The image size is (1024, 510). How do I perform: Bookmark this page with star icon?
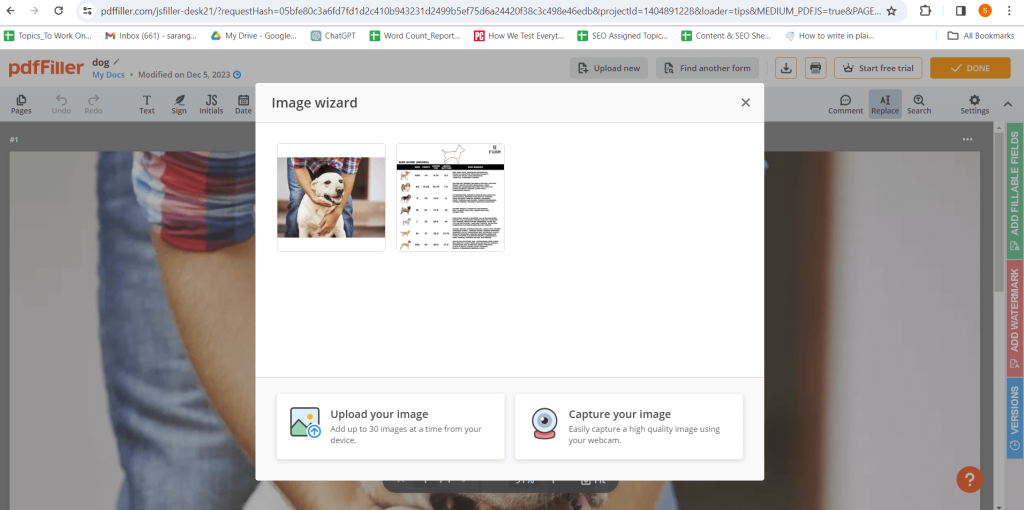(x=891, y=11)
